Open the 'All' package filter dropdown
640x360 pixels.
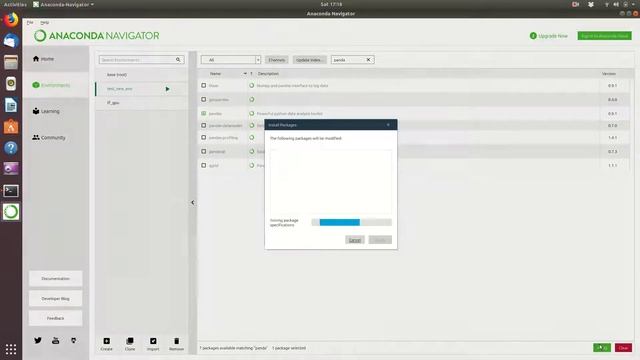231,60
